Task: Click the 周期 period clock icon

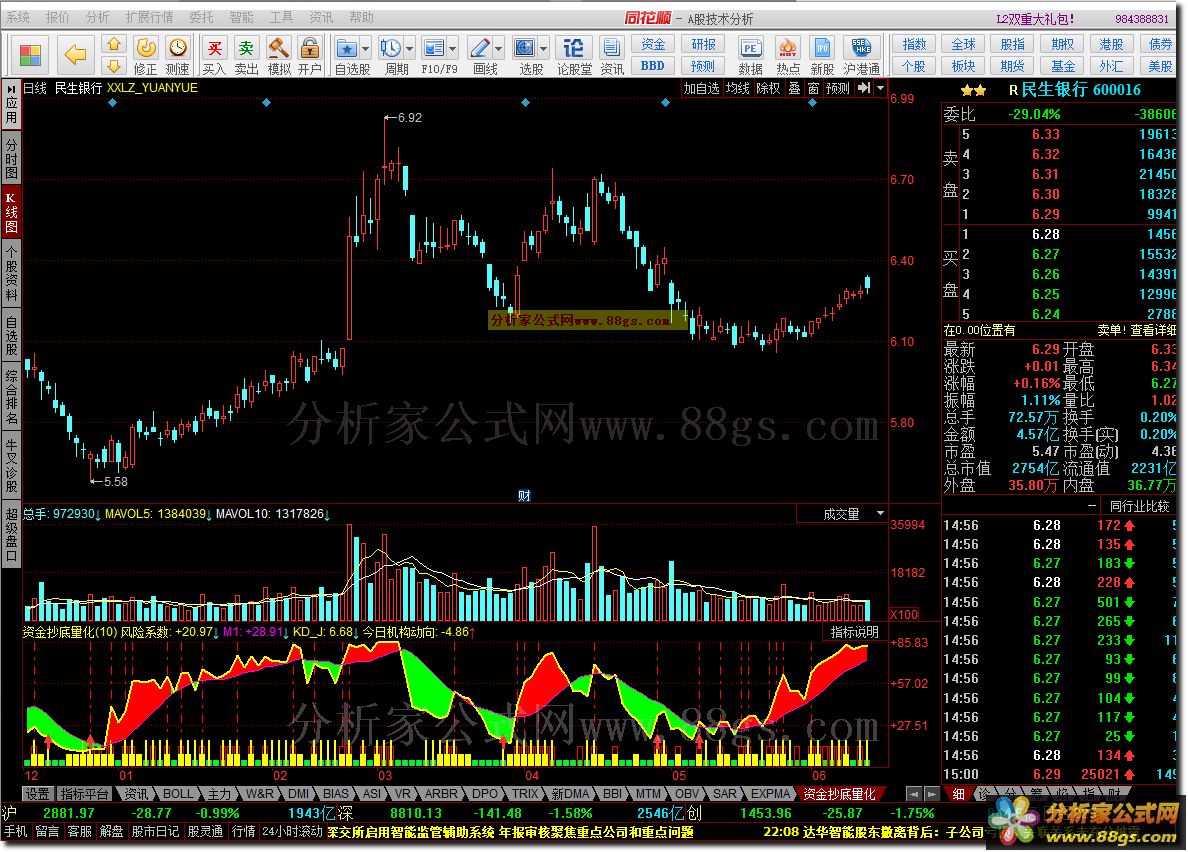Action: [x=390, y=49]
